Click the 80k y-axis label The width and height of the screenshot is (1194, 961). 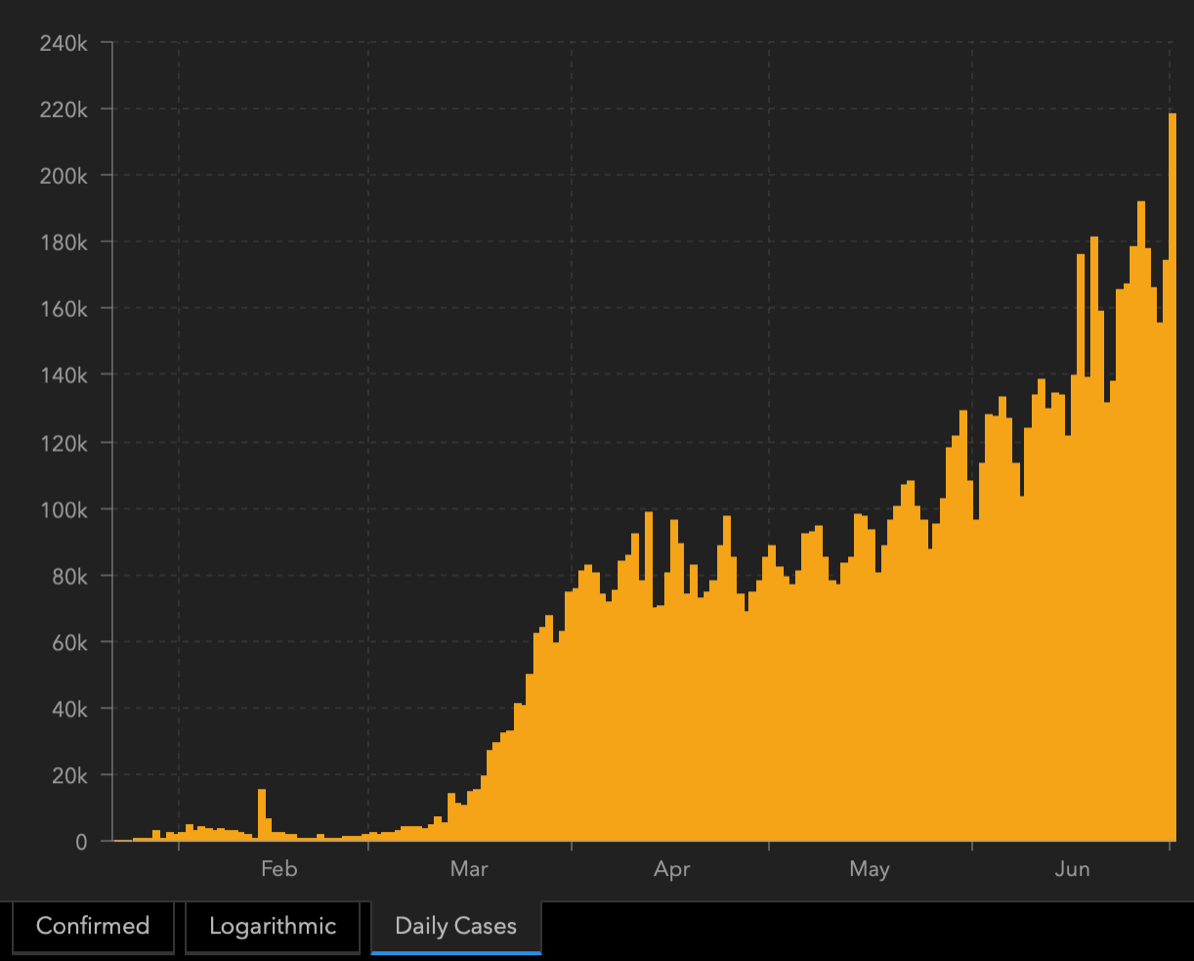click(x=68, y=576)
